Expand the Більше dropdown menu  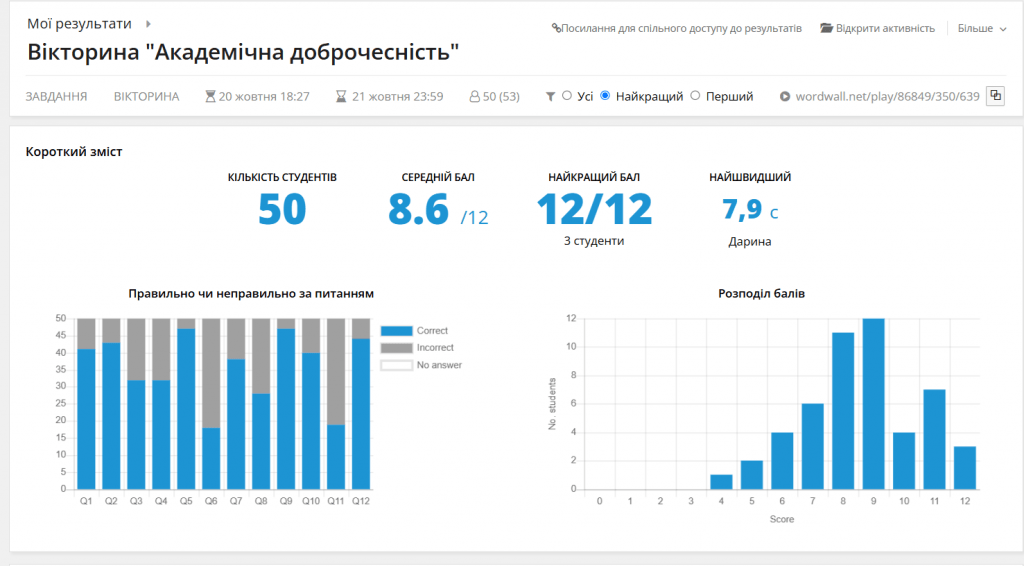[x=982, y=29]
